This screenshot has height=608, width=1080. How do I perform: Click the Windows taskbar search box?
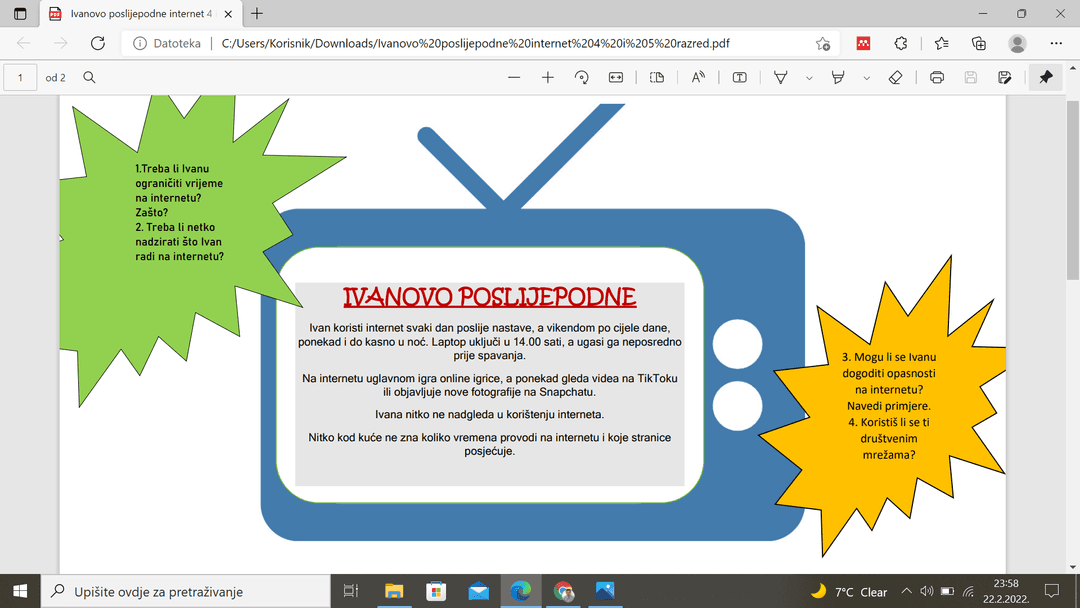click(185, 591)
